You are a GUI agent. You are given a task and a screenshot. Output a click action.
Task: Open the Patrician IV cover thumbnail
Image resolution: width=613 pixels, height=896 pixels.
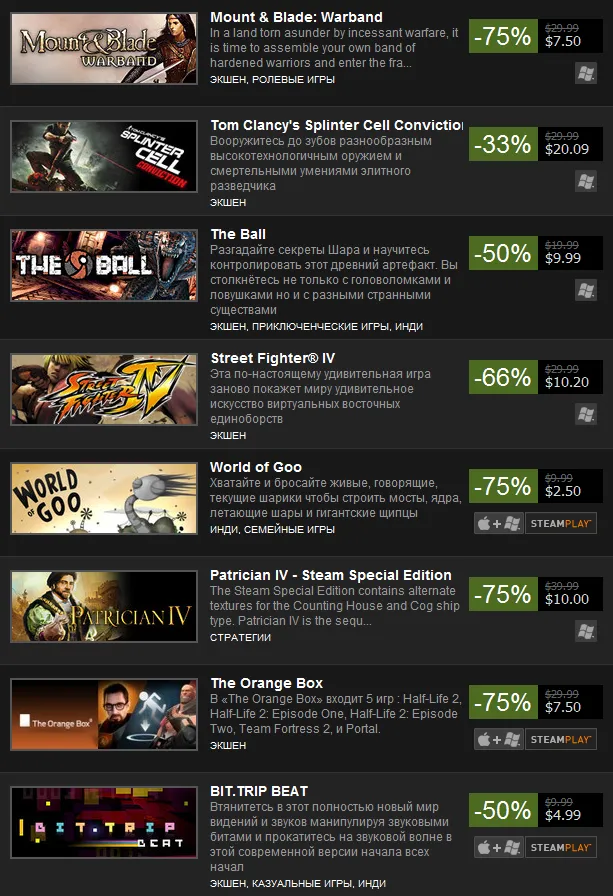click(104, 606)
